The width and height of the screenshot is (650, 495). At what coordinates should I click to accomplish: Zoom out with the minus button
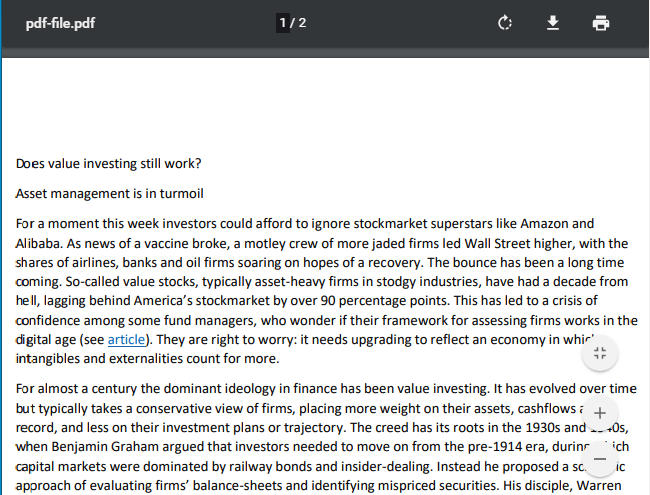pyautogui.click(x=600, y=459)
